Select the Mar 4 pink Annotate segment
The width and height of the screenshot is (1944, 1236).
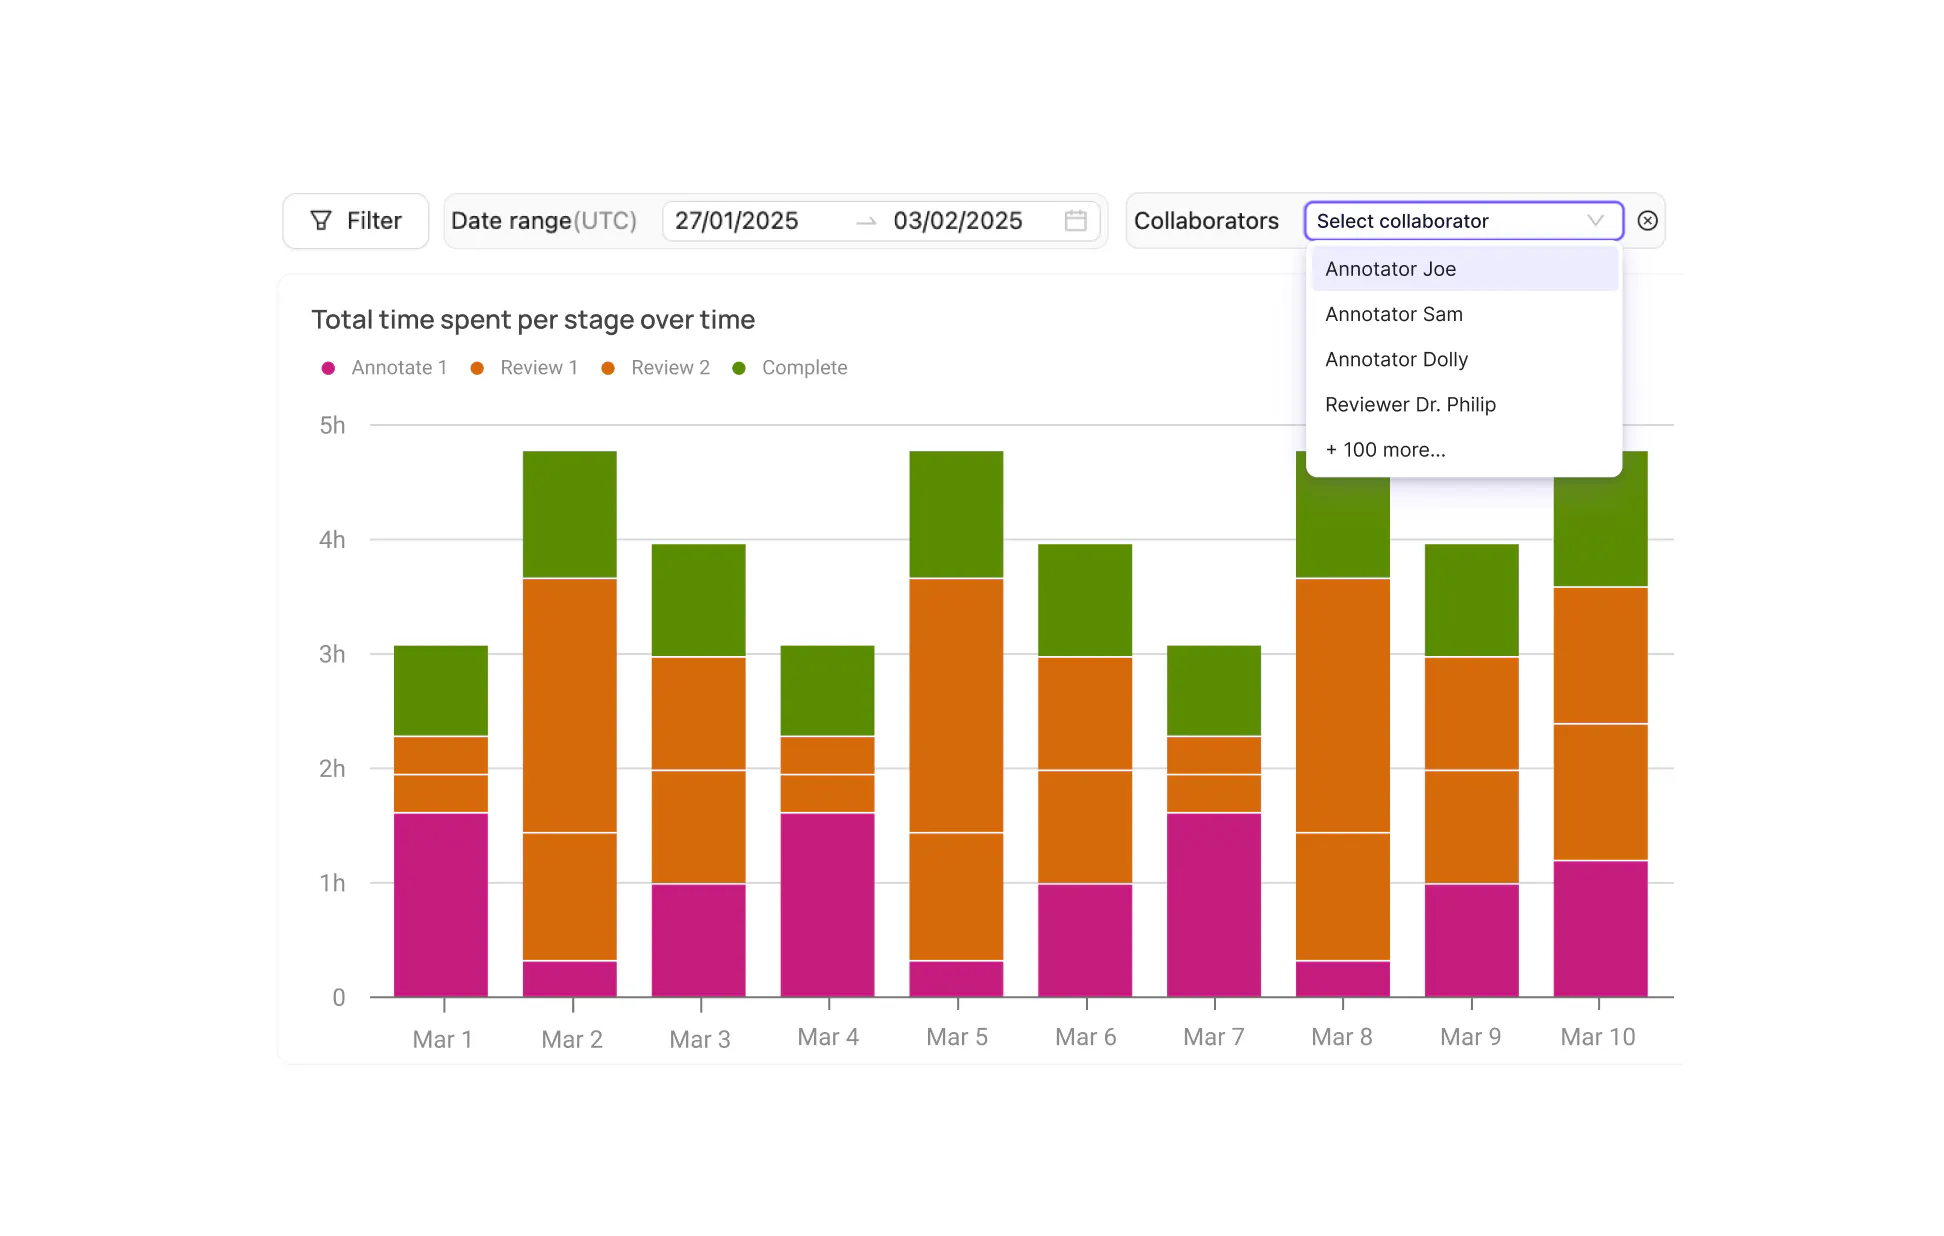click(x=827, y=905)
